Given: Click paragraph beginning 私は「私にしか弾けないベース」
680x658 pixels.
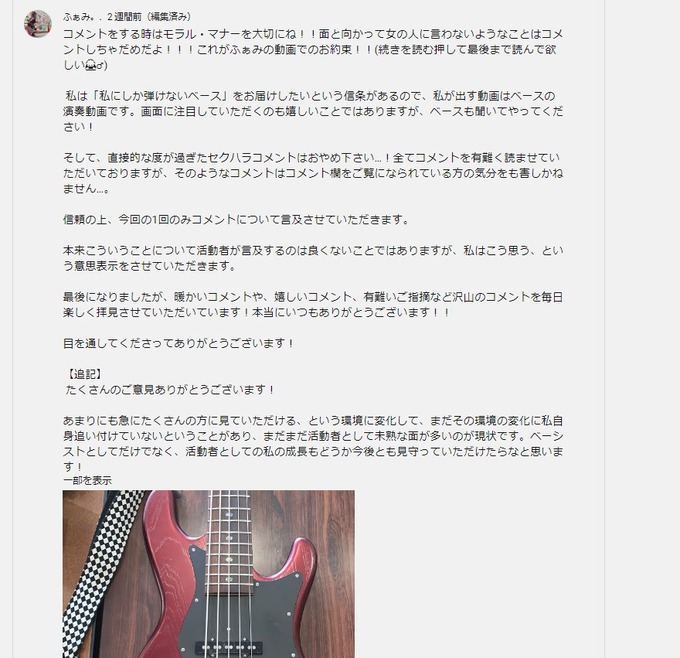Looking at the screenshot, I should (x=313, y=111).
